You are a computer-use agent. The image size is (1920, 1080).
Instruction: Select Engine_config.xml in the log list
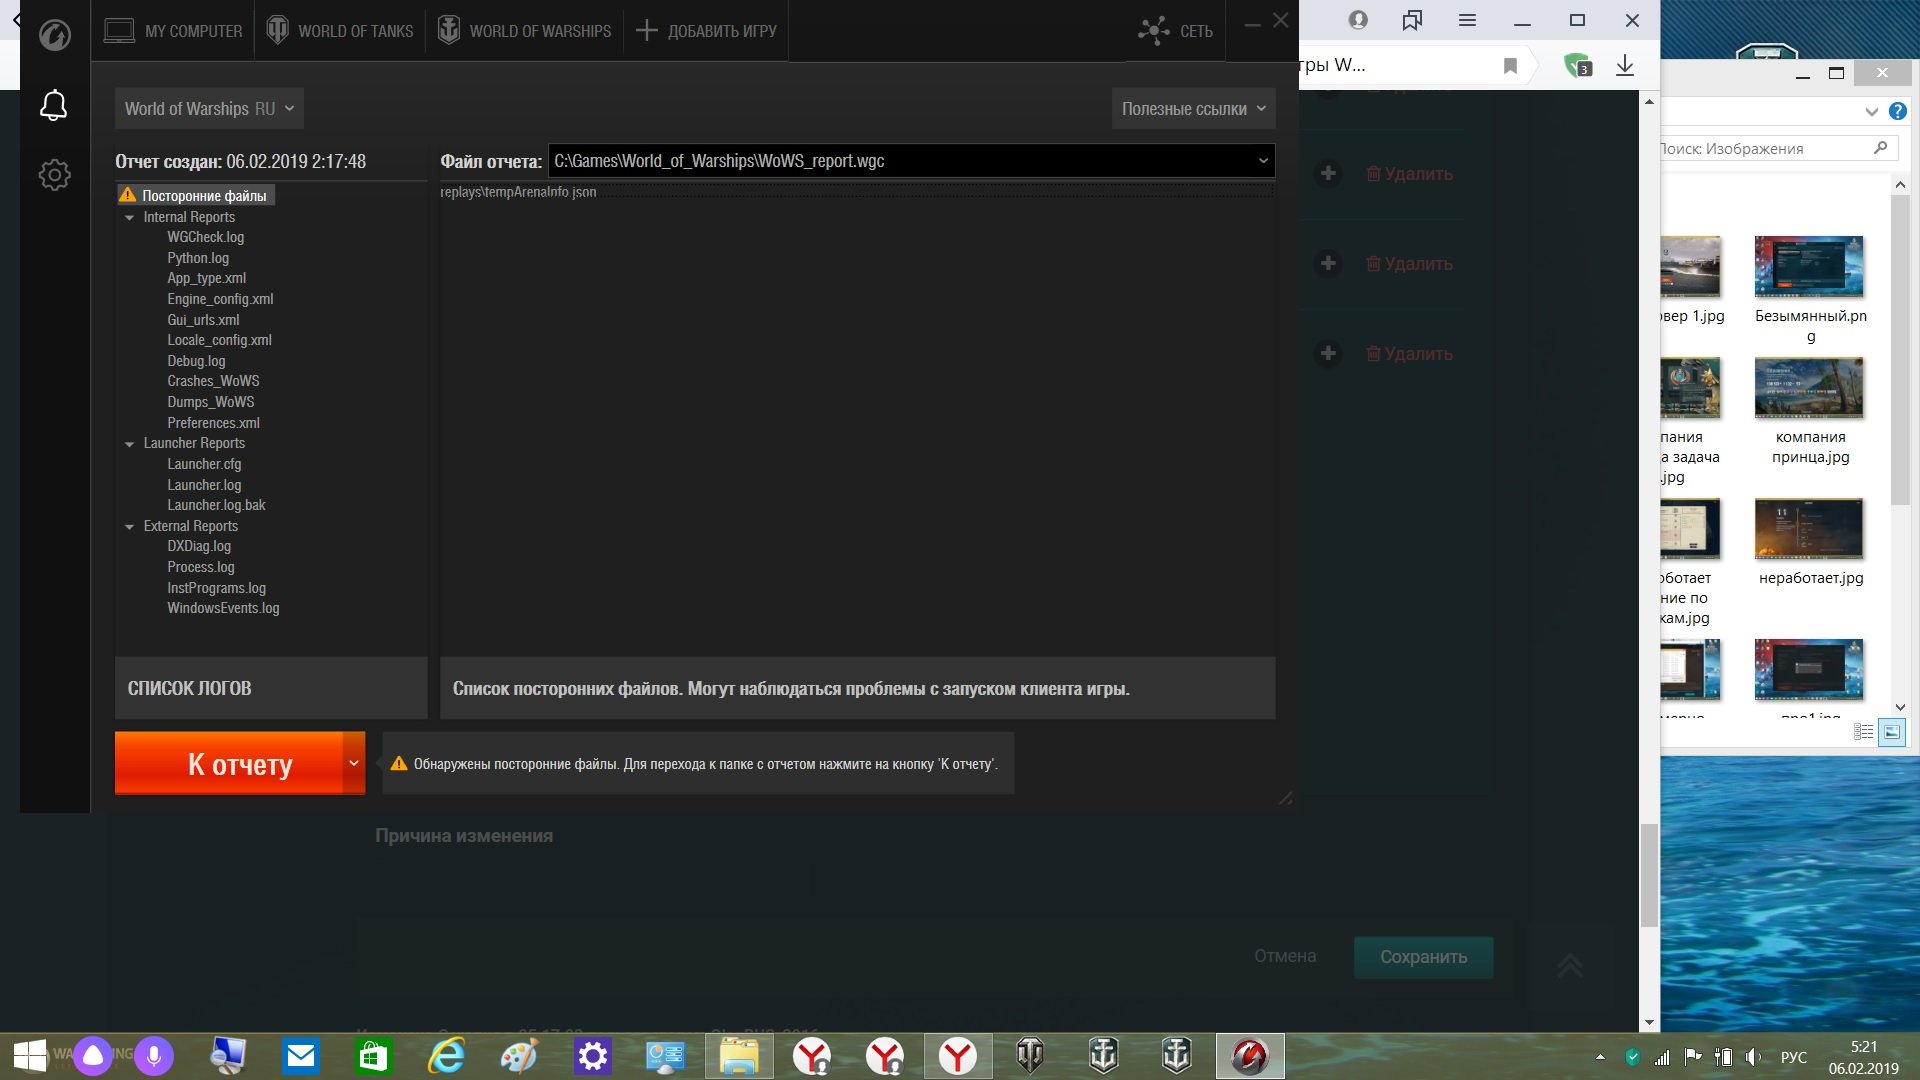pyautogui.click(x=220, y=299)
